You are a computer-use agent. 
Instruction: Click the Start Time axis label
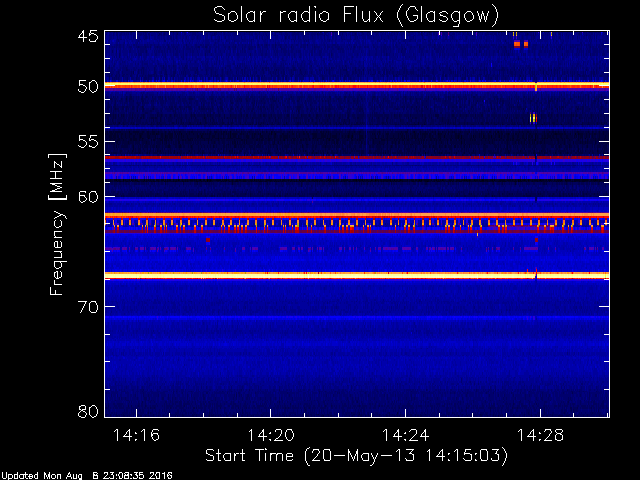(x=356, y=456)
